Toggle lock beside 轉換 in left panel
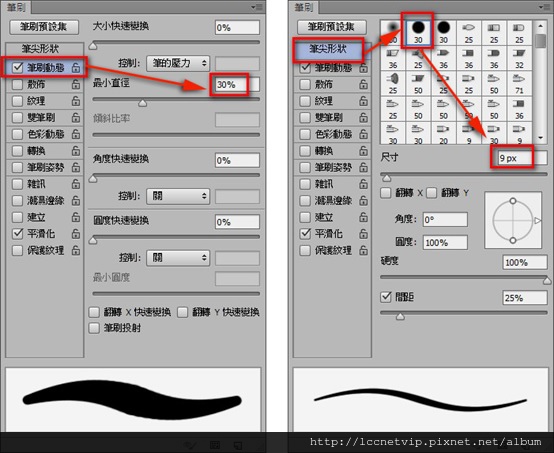This screenshot has width=554, height=453. [76, 151]
